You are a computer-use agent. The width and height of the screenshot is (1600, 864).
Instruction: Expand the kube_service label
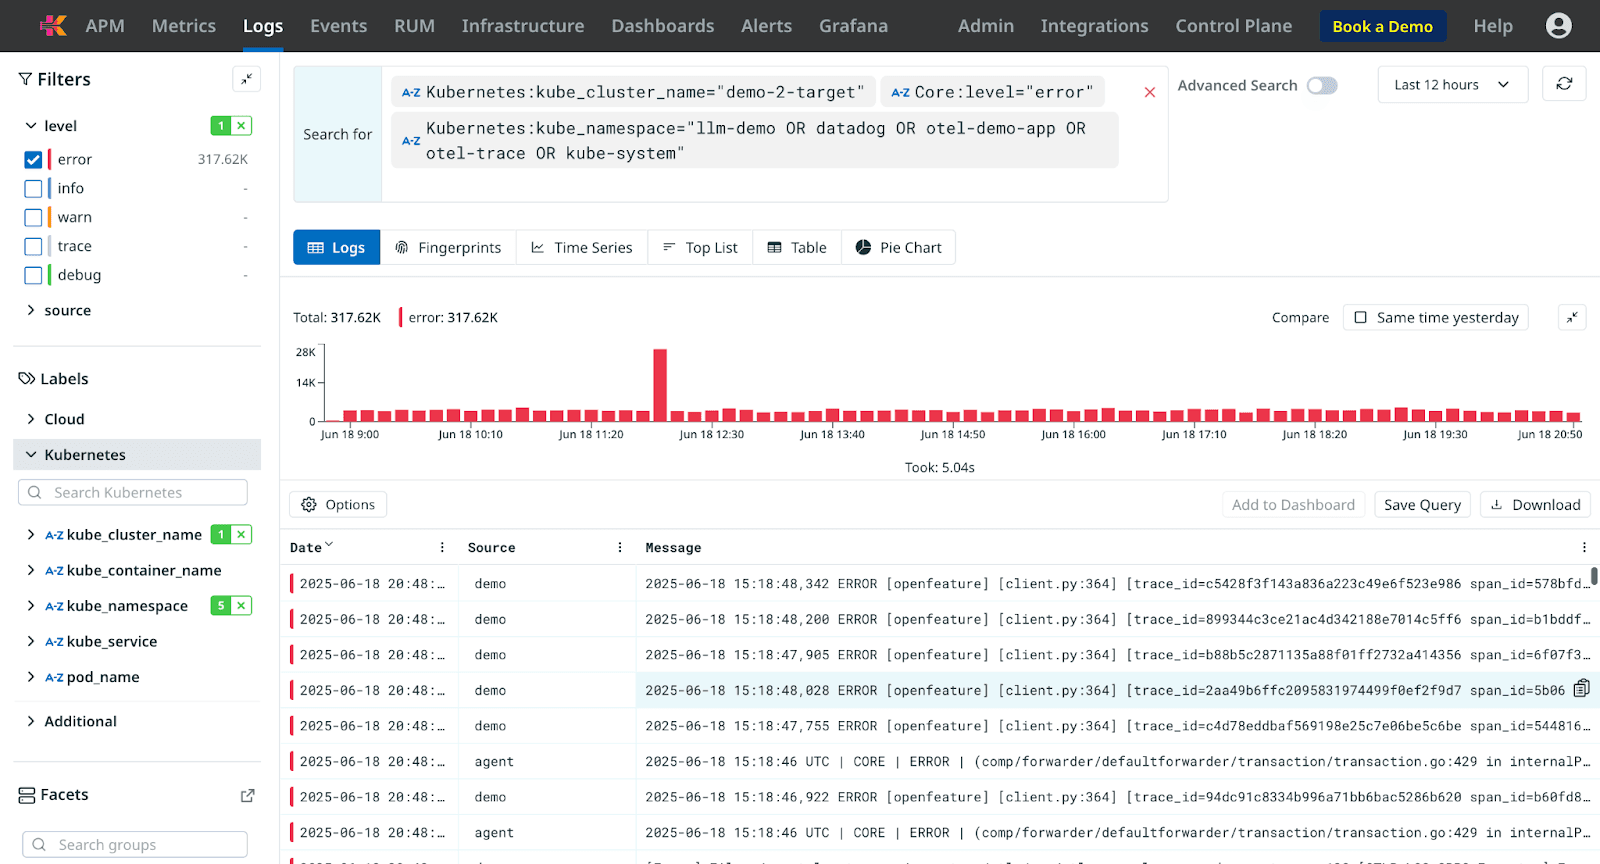click(31, 642)
